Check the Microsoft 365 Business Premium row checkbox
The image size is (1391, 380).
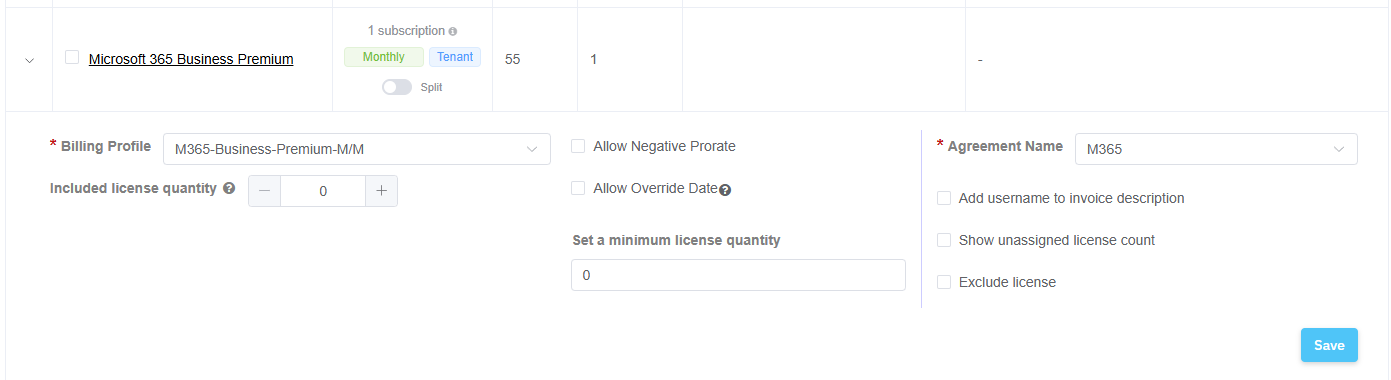72,57
